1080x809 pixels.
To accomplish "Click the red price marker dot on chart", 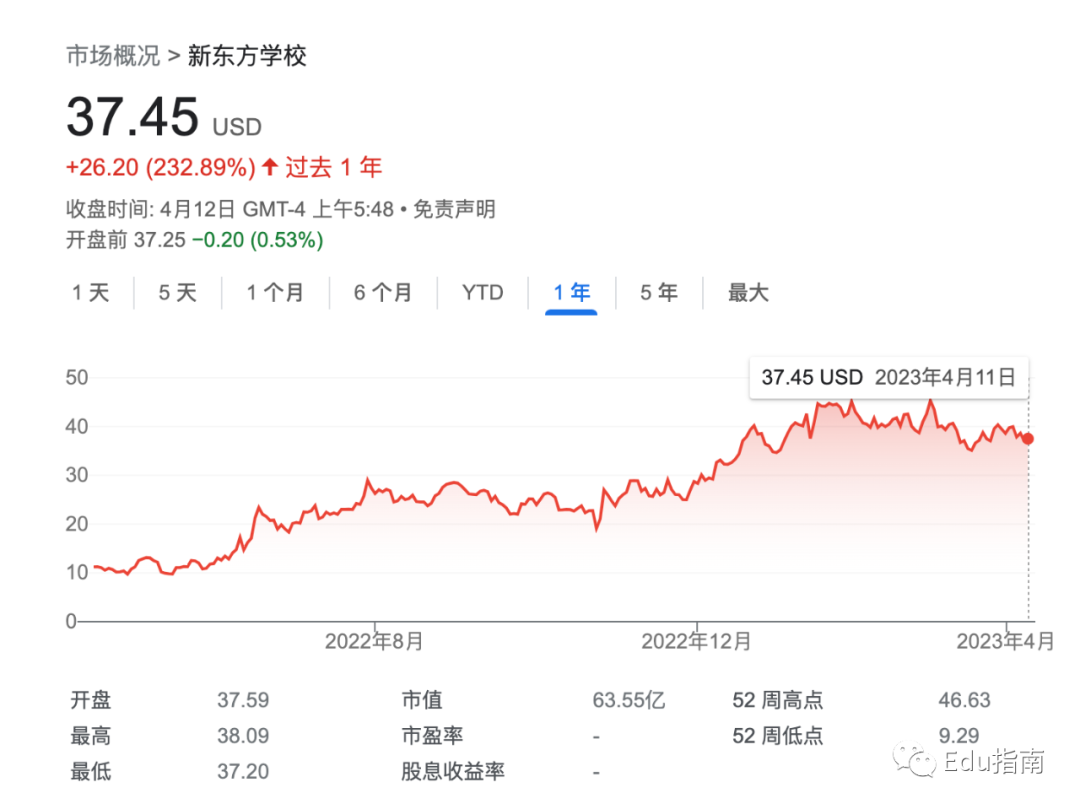I will coord(1028,439).
